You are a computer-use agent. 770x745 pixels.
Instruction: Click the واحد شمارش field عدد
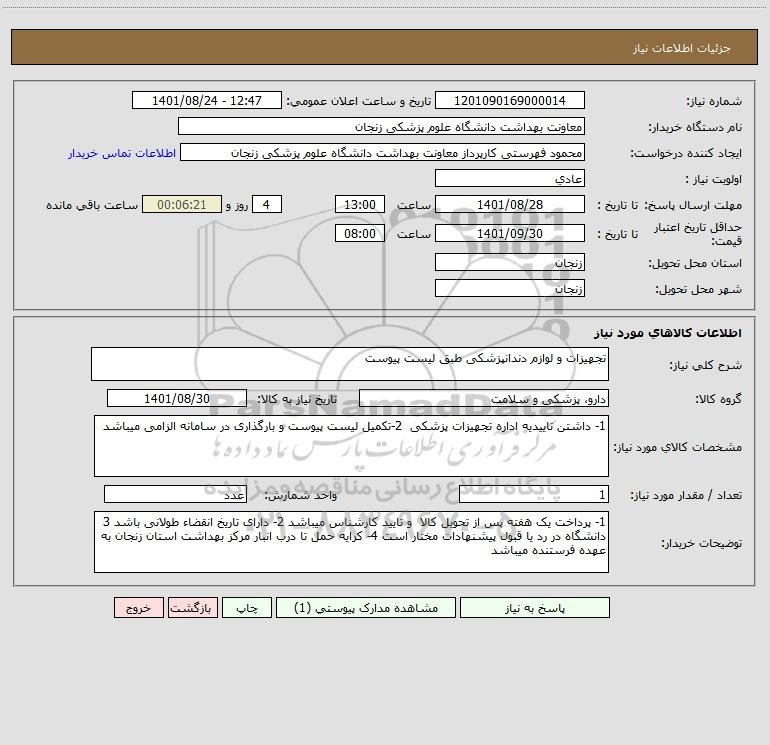(175, 494)
